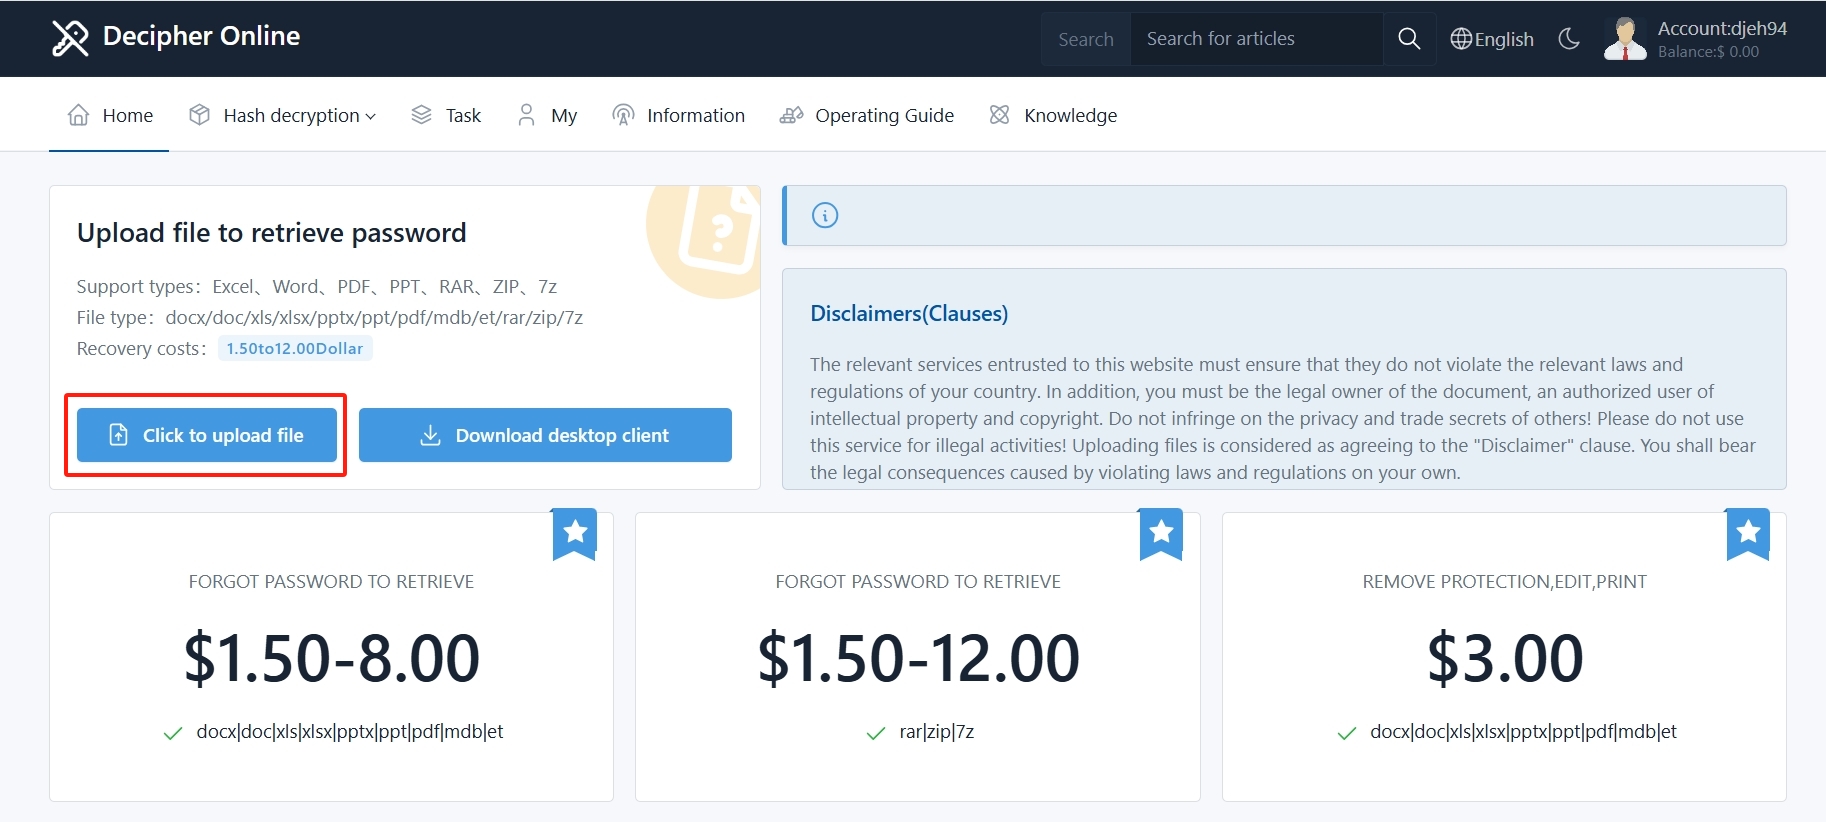Screen dimensions: 1826x822
Task: Toggle dark mode with moon icon
Action: pyautogui.click(x=1569, y=39)
